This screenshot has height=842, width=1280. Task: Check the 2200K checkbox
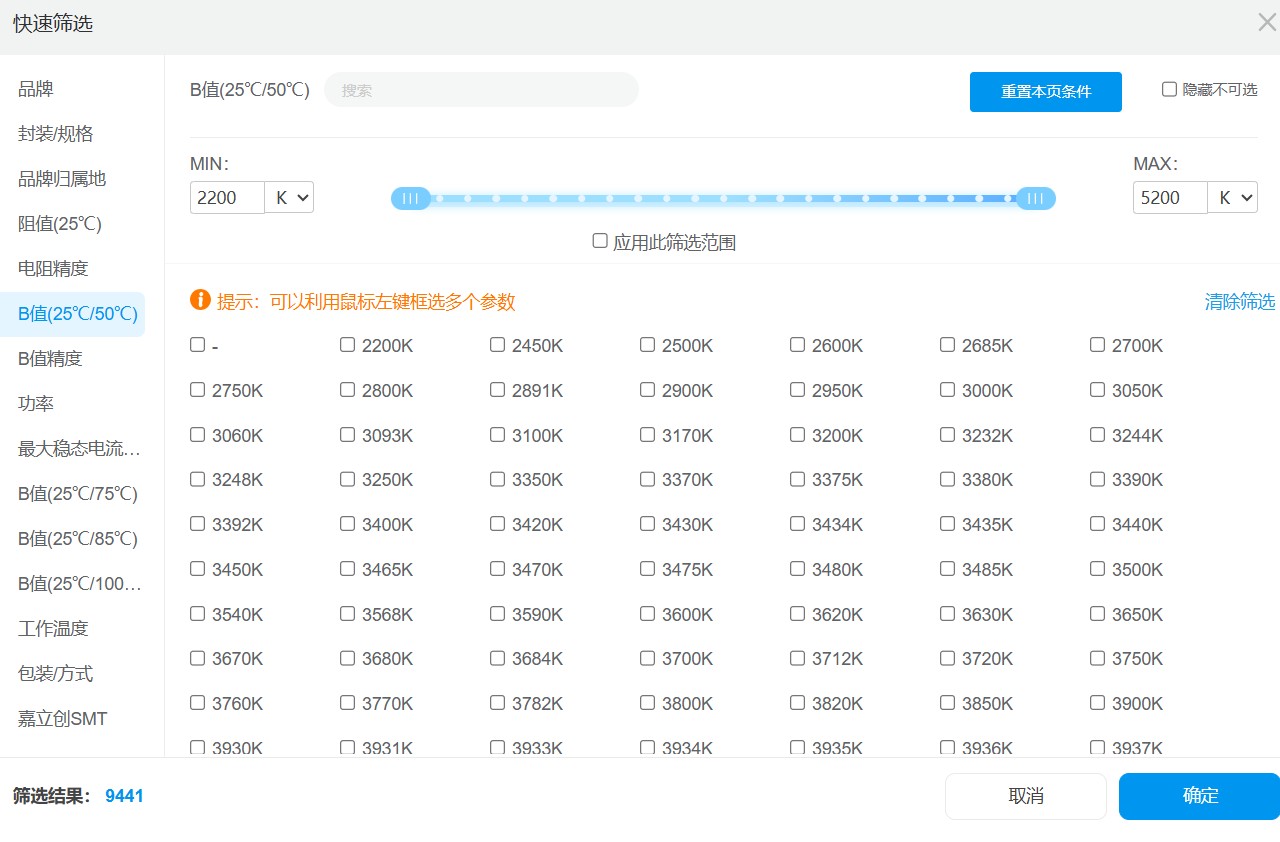347,345
